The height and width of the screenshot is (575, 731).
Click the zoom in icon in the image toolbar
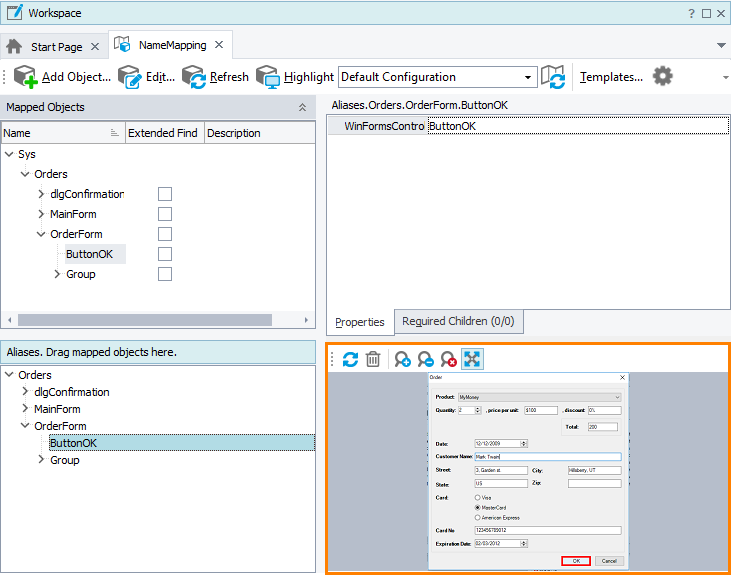(x=402, y=359)
